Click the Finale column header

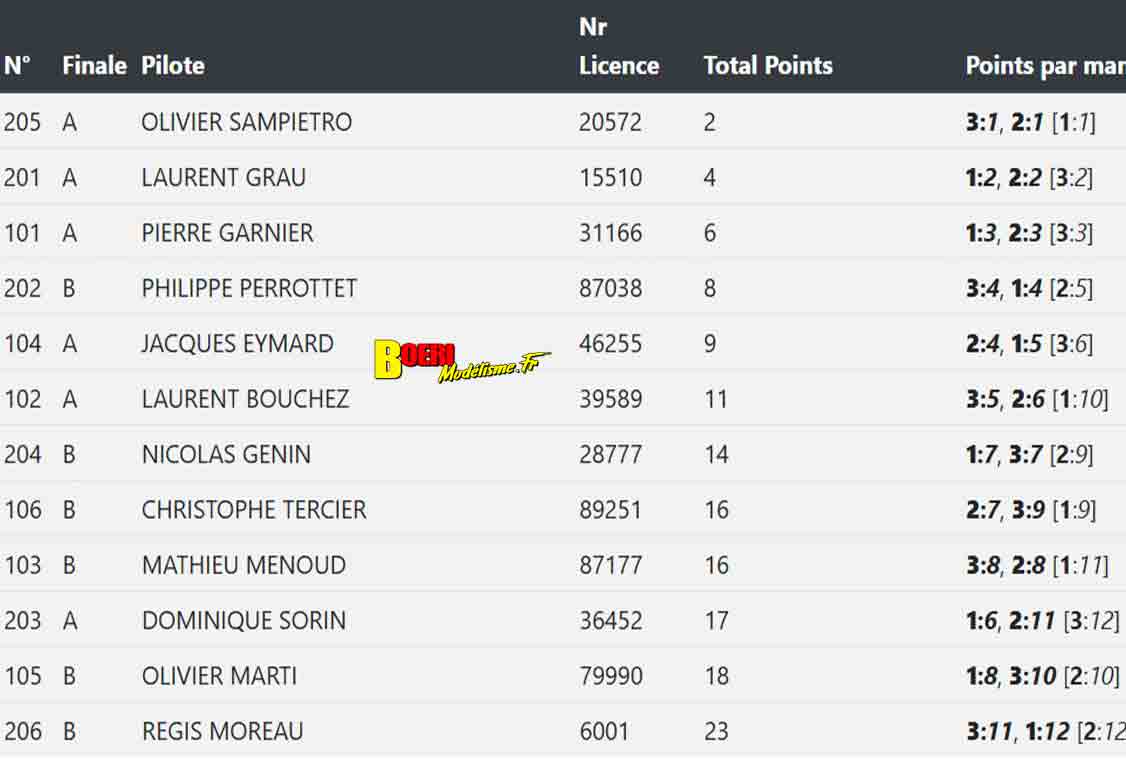94,65
